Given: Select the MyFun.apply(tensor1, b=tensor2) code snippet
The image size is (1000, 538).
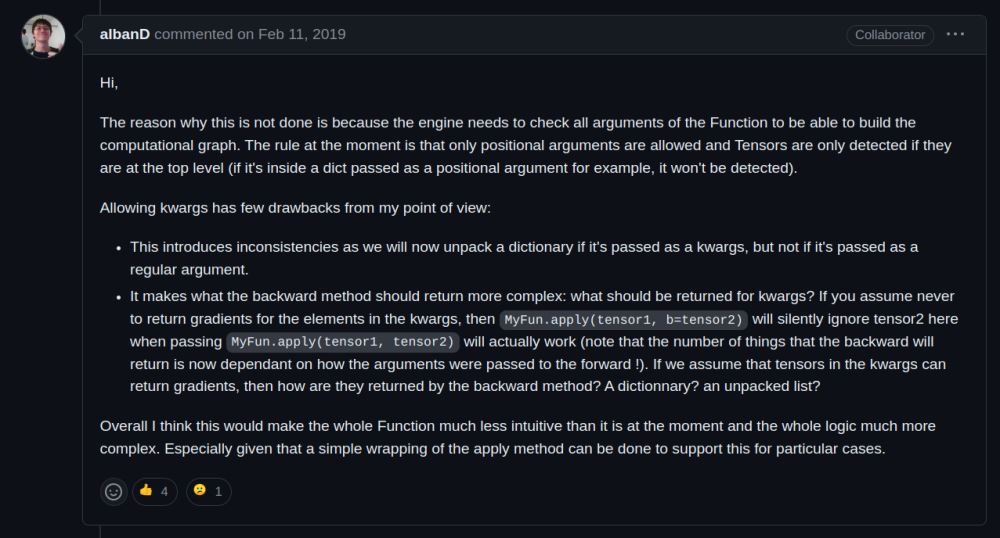Looking at the screenshot, I should click(623, 319).
